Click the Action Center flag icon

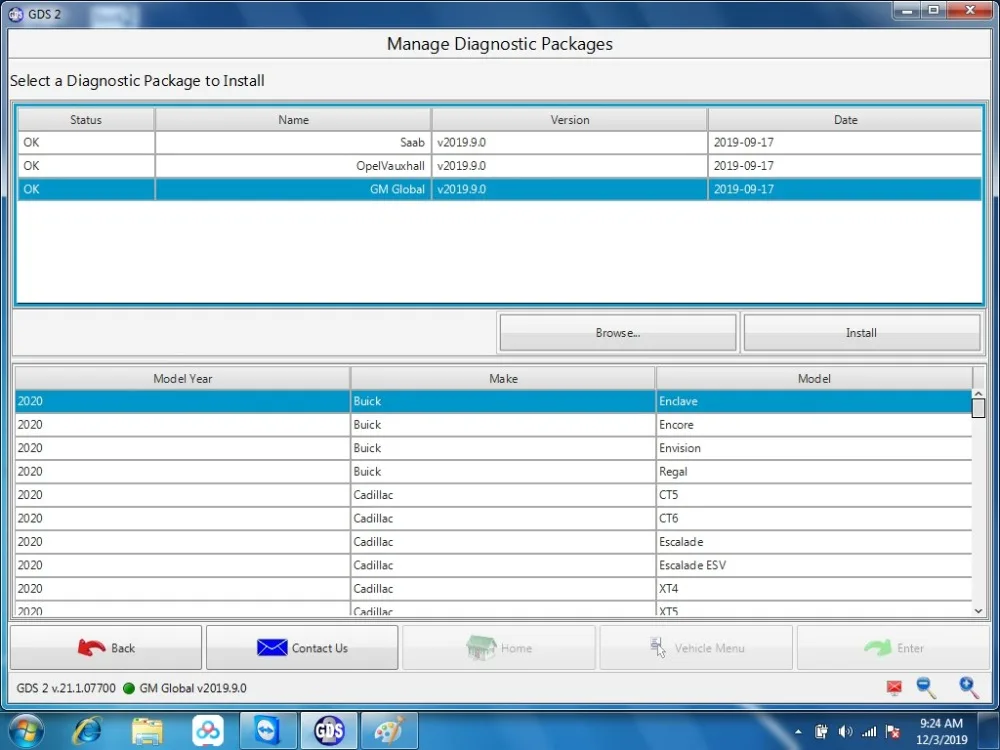click(893, 732)
